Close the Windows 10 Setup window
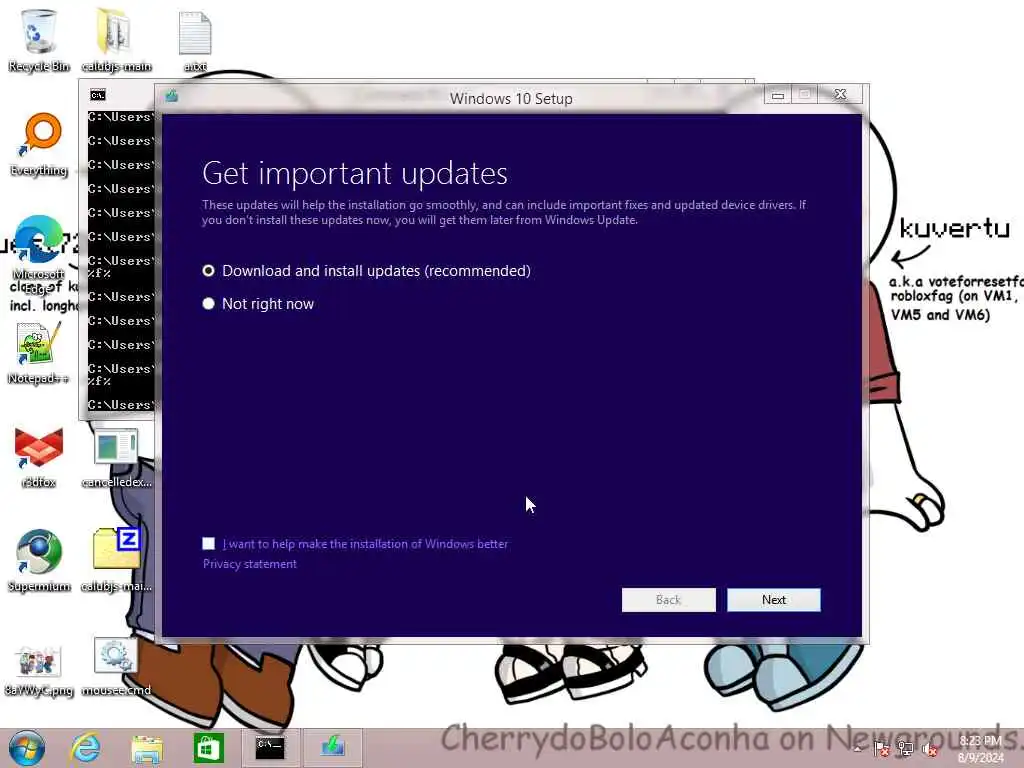Image resolution: width=1024 pixels, height=768 pixels. point(840,95)
